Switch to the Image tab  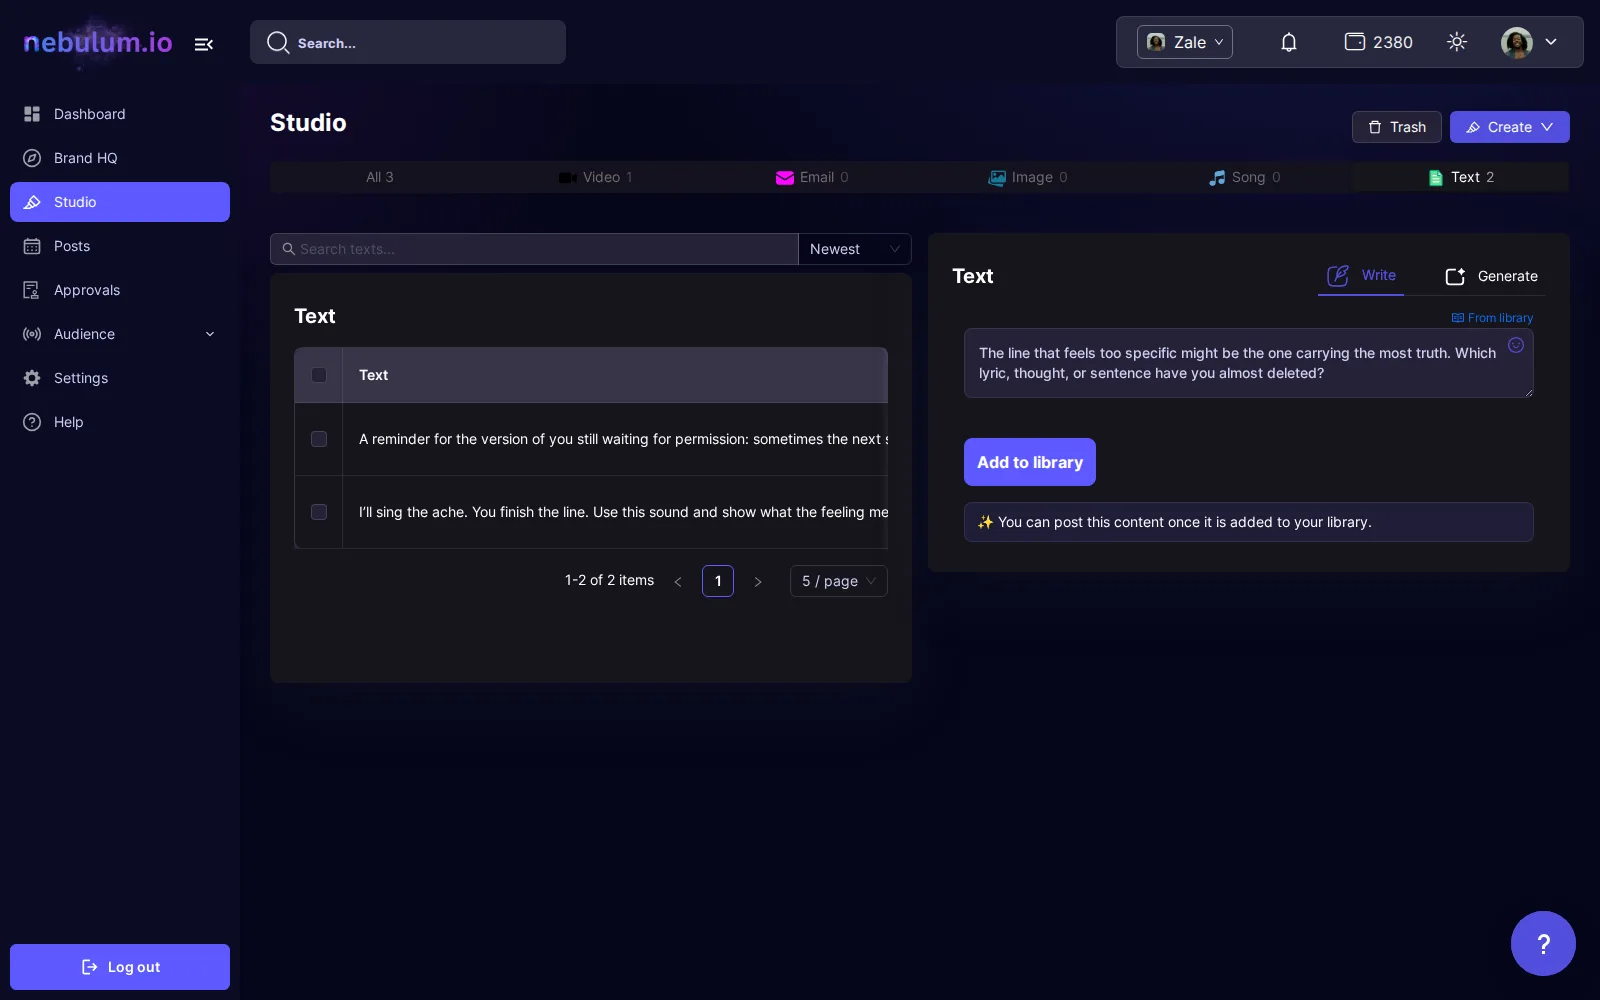coord(1029,177)
